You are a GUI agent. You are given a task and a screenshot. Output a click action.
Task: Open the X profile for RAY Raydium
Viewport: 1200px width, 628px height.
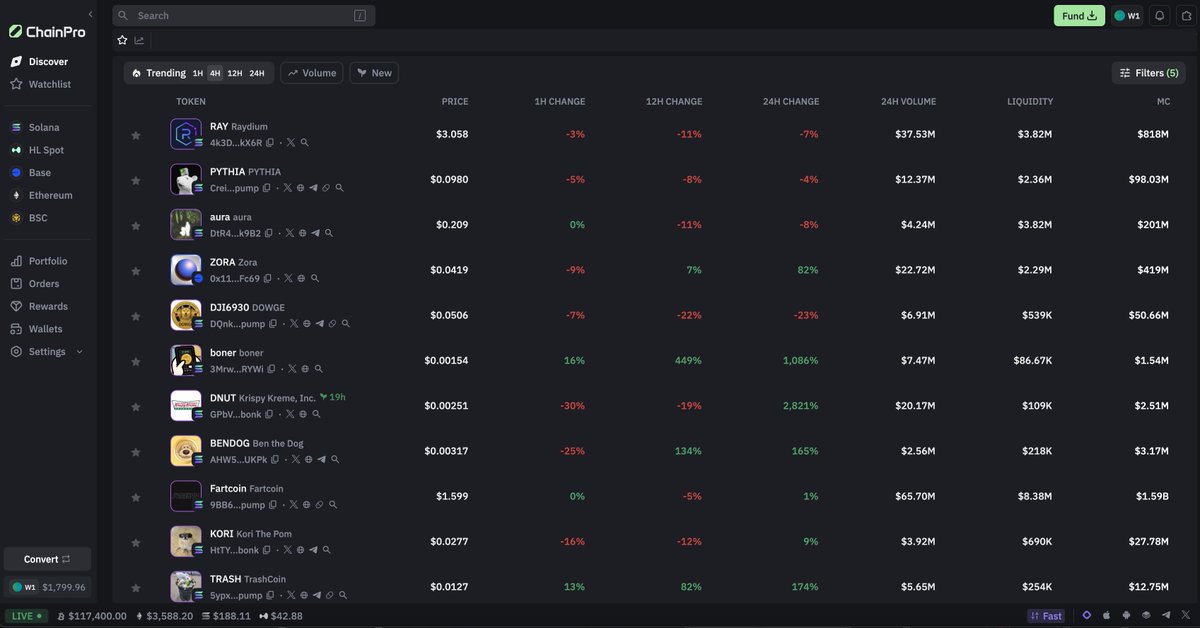click(x=291, y=143)
